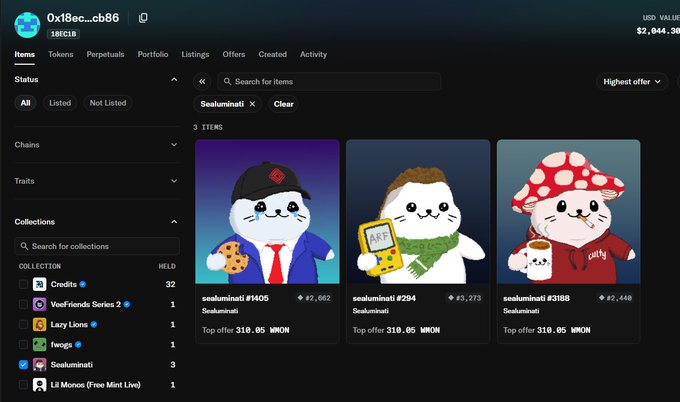Click the magnifier icon in item search
The width and height of the screenshot is (680, 402).
click(227, 82)
